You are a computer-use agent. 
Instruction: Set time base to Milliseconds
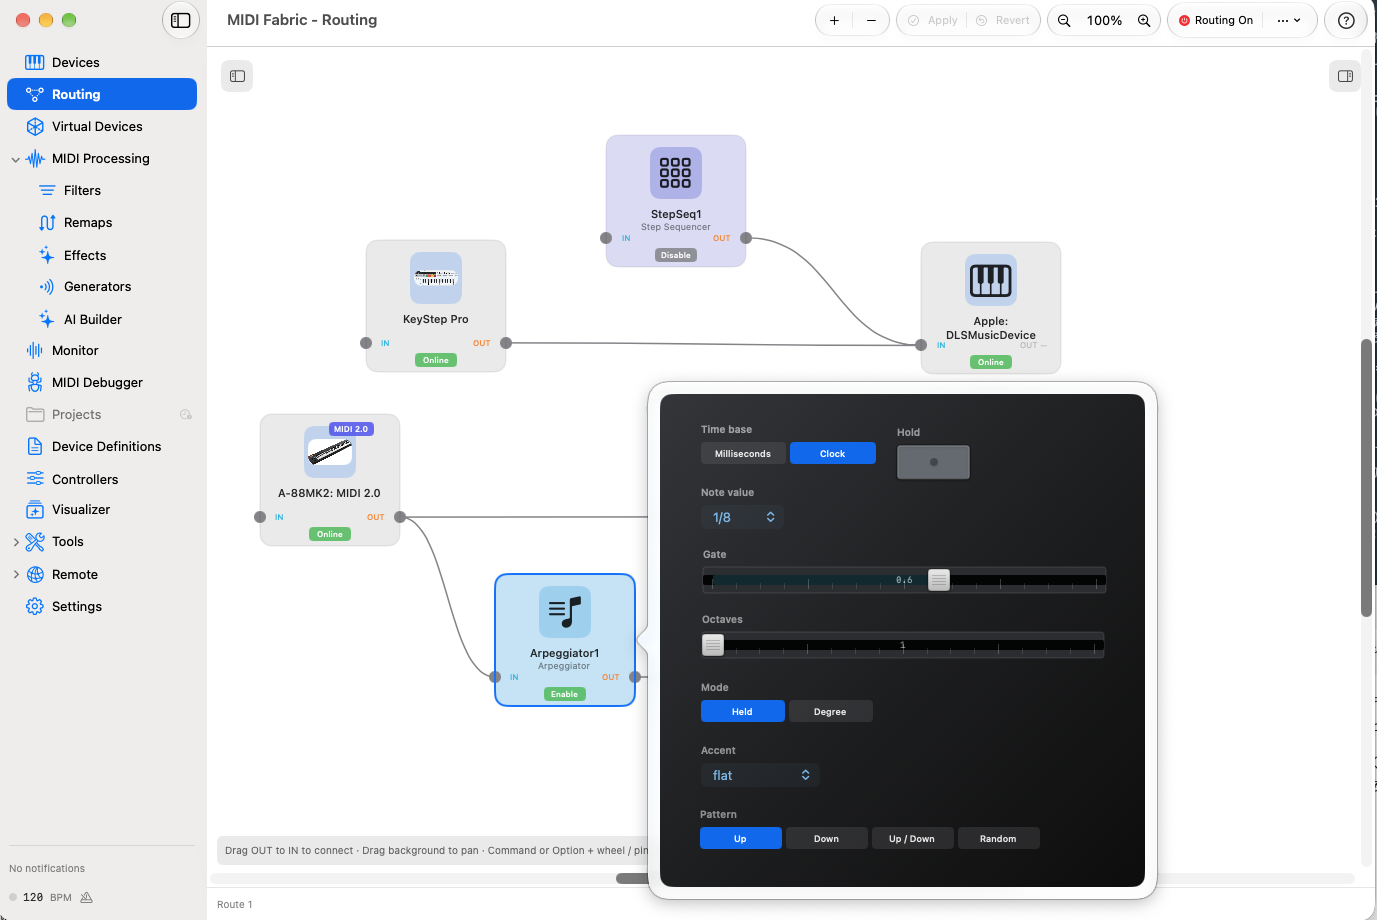point(743,453)
